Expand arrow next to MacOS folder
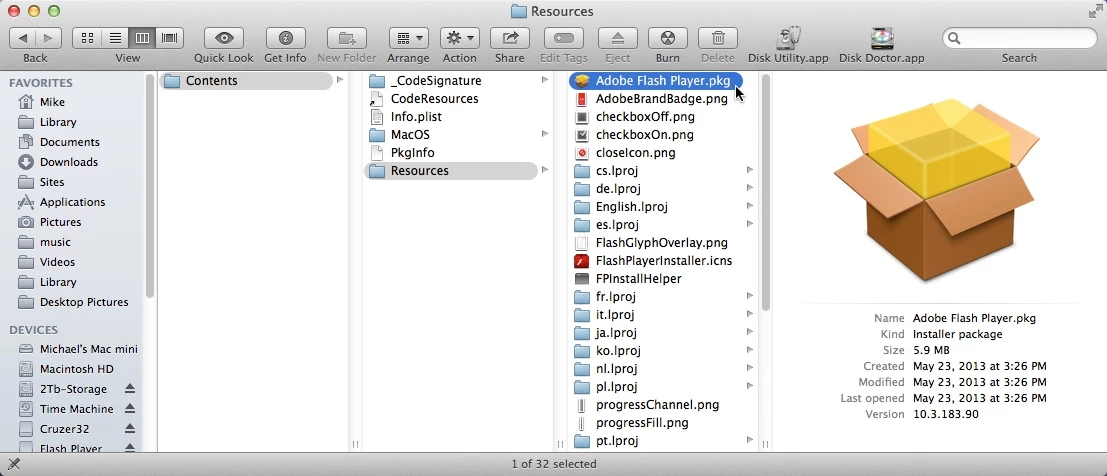 pos(545,134)
